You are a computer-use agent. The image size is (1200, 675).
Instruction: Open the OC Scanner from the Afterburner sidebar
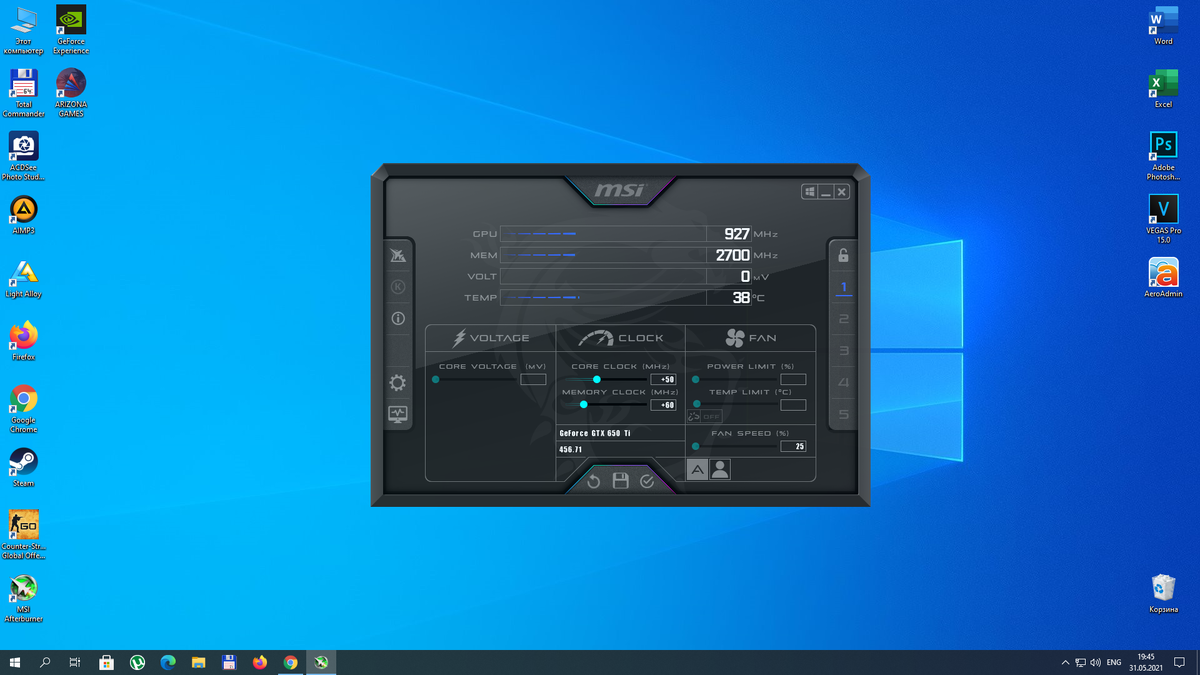[398, 255]
